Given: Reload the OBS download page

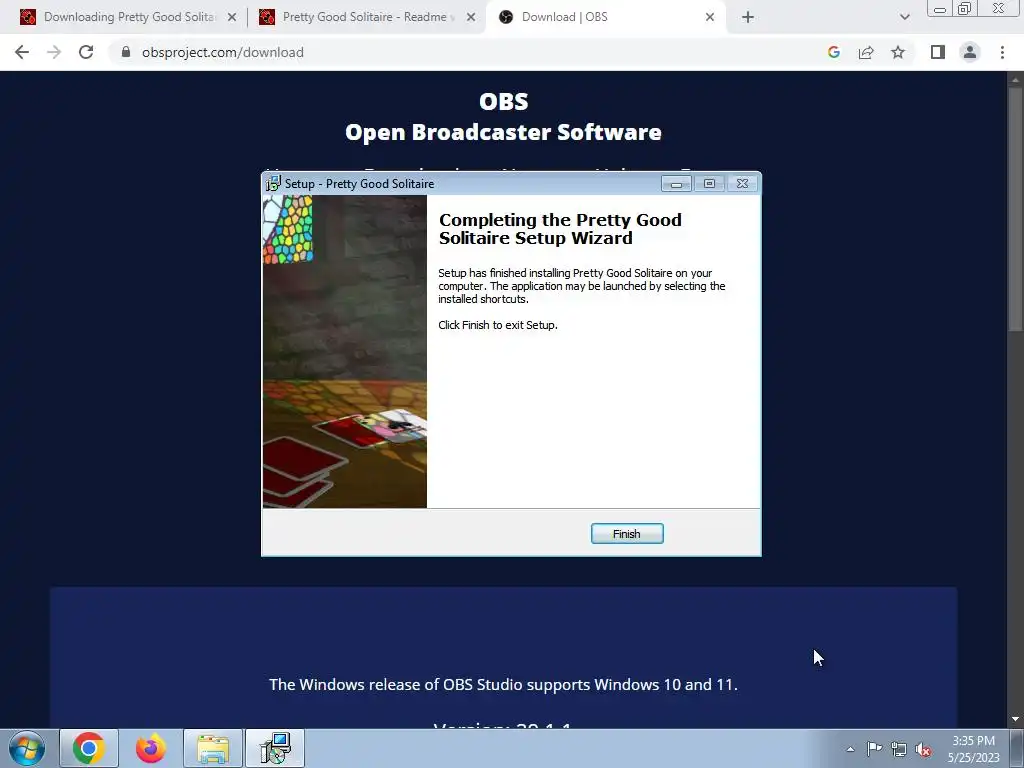Looking at the screenshot, I should pyautogui.click(x=86, y=52).
